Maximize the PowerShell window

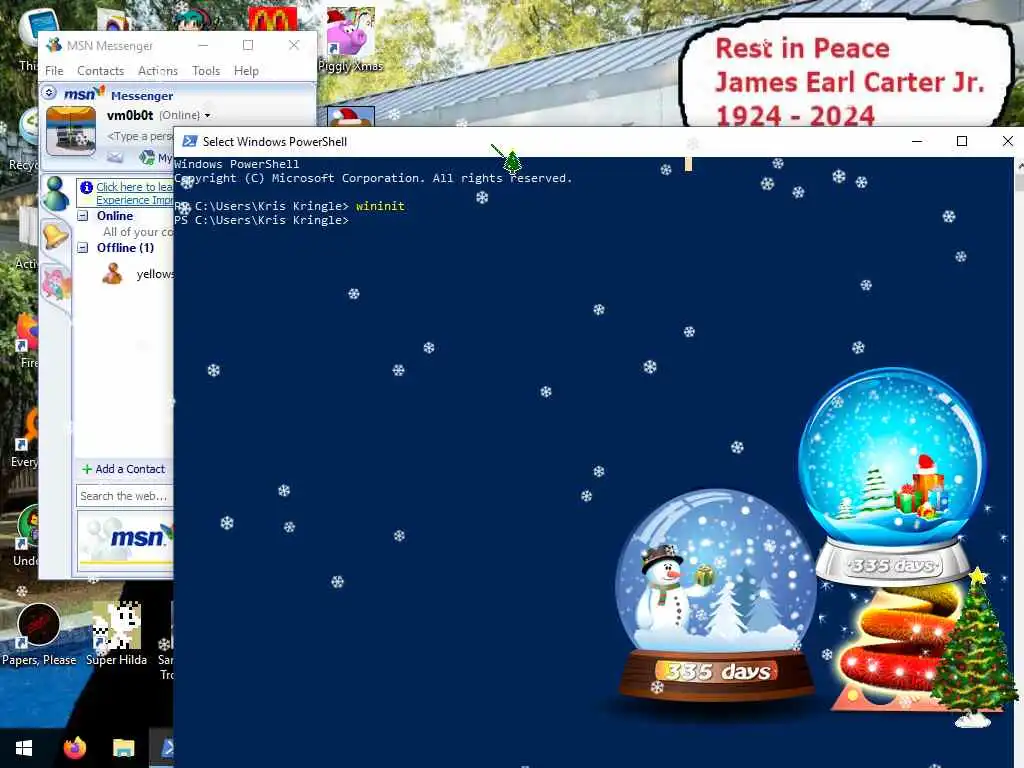pos(961,141)
